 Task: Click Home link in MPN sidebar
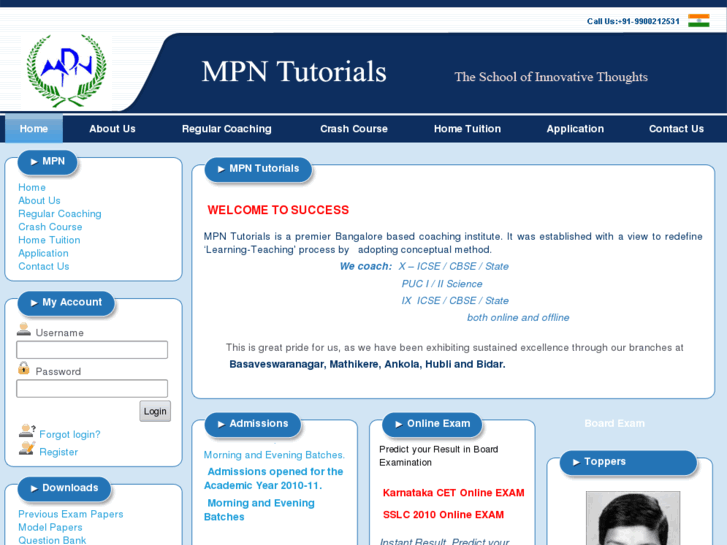32,187
